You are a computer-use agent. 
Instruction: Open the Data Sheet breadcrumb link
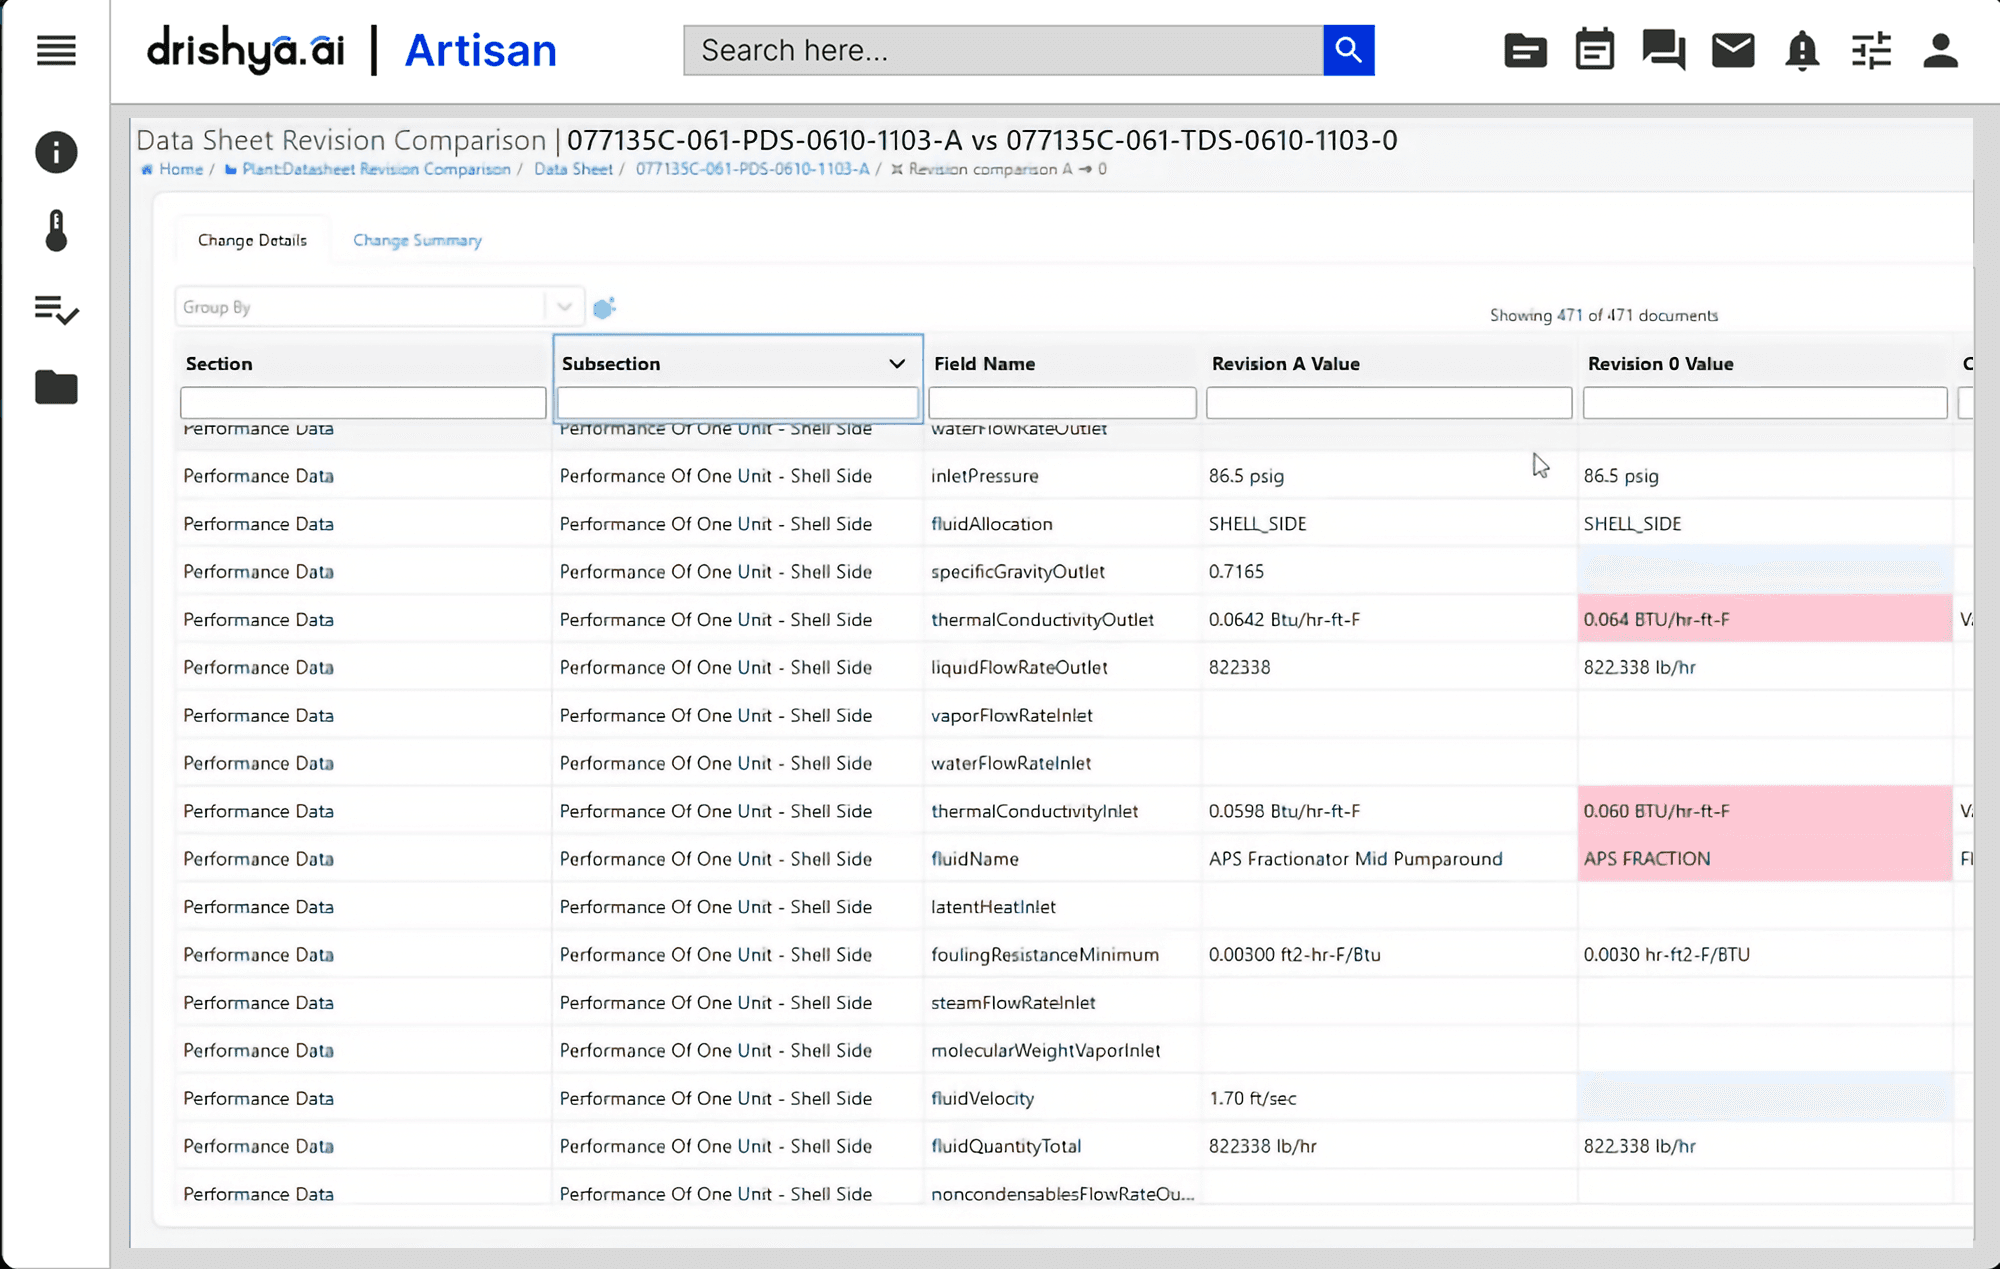[x=573, y=169]
